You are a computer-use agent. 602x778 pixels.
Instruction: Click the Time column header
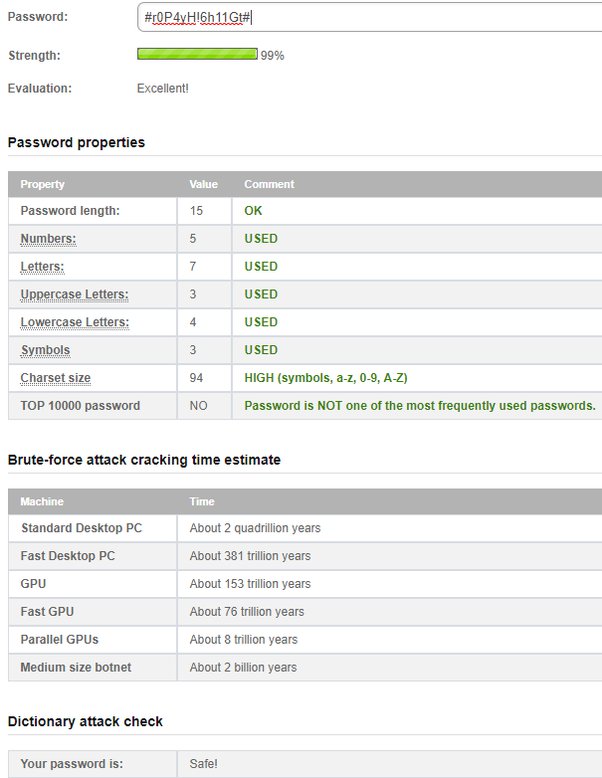click(x=202, y=502)
